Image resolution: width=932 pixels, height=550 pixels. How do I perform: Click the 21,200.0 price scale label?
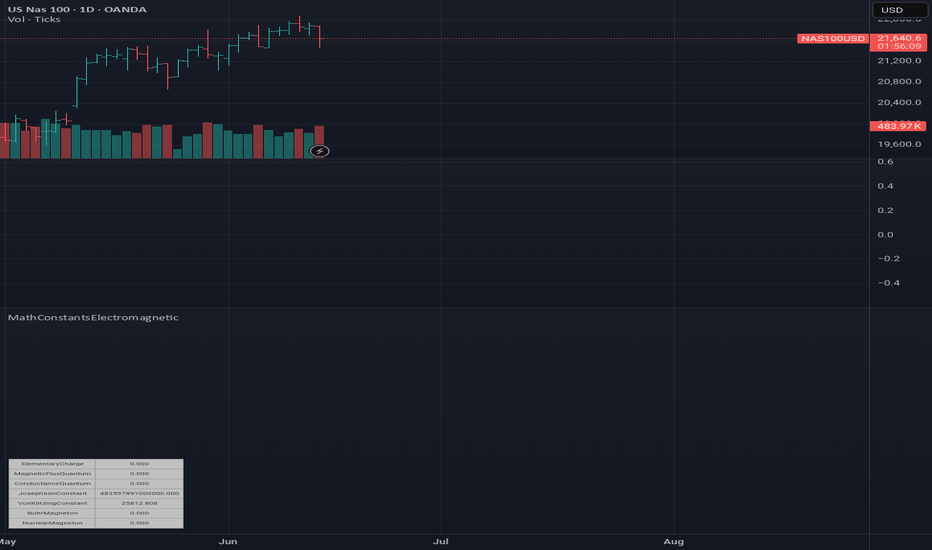[899, 61]
